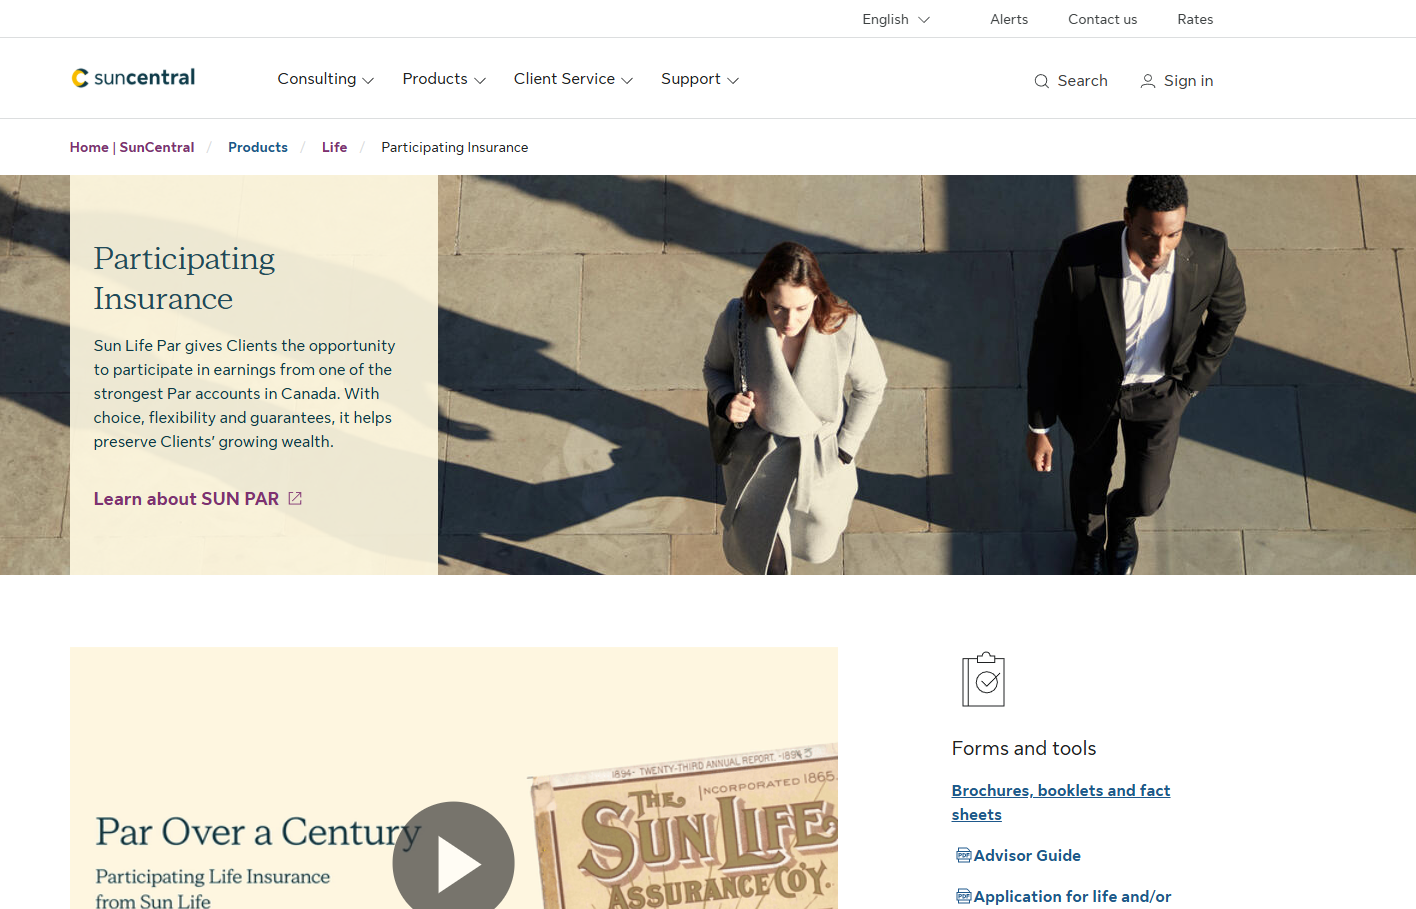
Task: Expand the Consulting menu
Action: (325, 79)
